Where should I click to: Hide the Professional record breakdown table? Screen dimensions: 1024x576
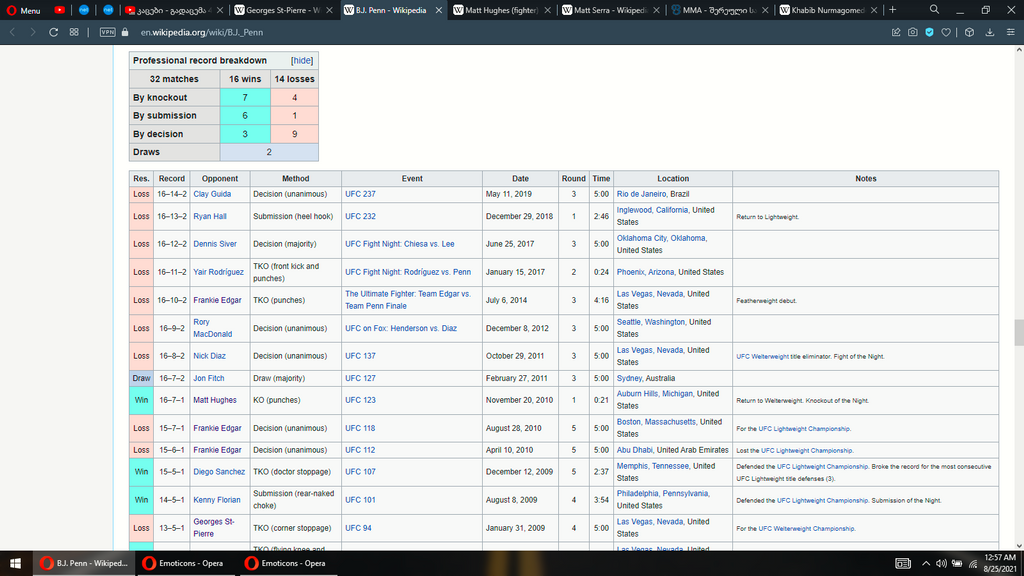tap(302, 60)
